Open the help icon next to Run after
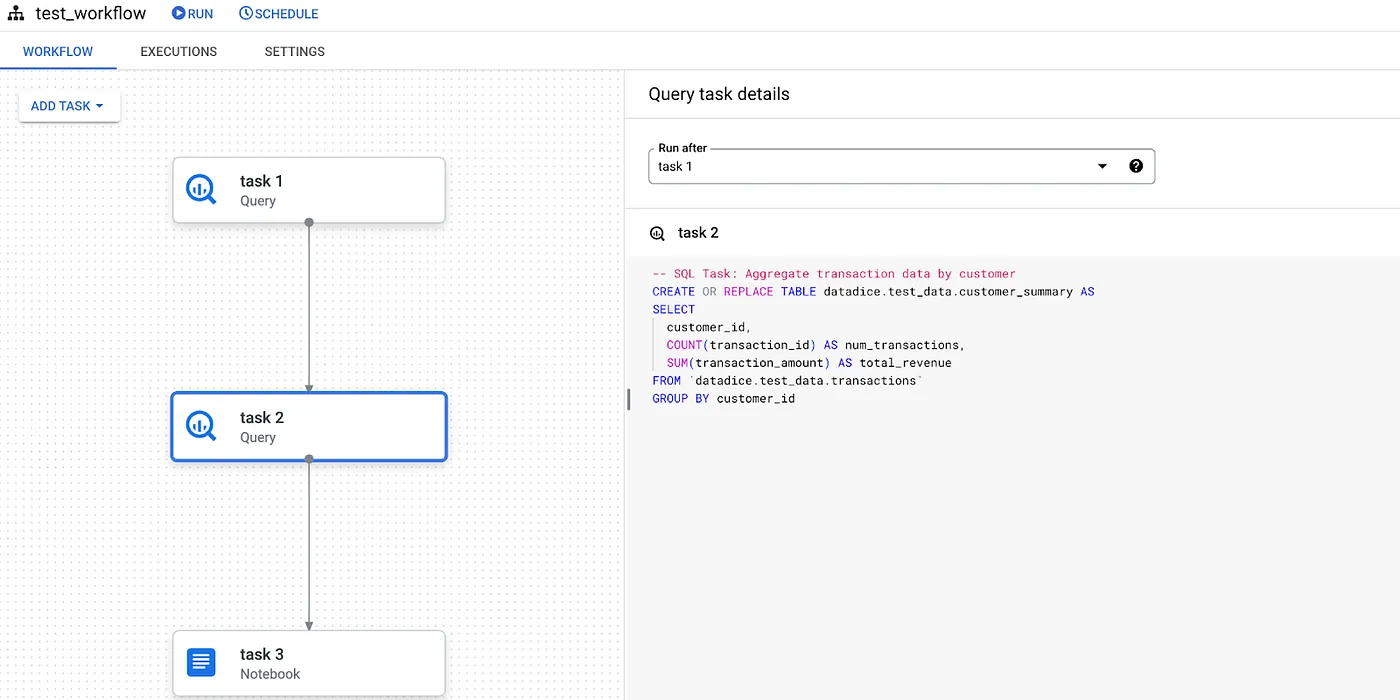1400x700 pixels. tap(1136, 166)
